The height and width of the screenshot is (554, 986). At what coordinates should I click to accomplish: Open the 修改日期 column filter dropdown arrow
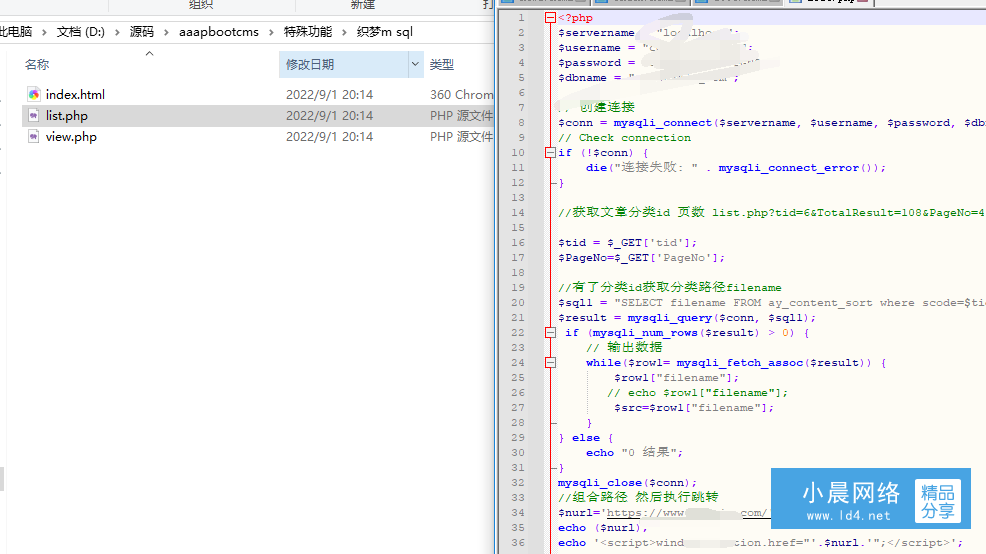[416, 64]
